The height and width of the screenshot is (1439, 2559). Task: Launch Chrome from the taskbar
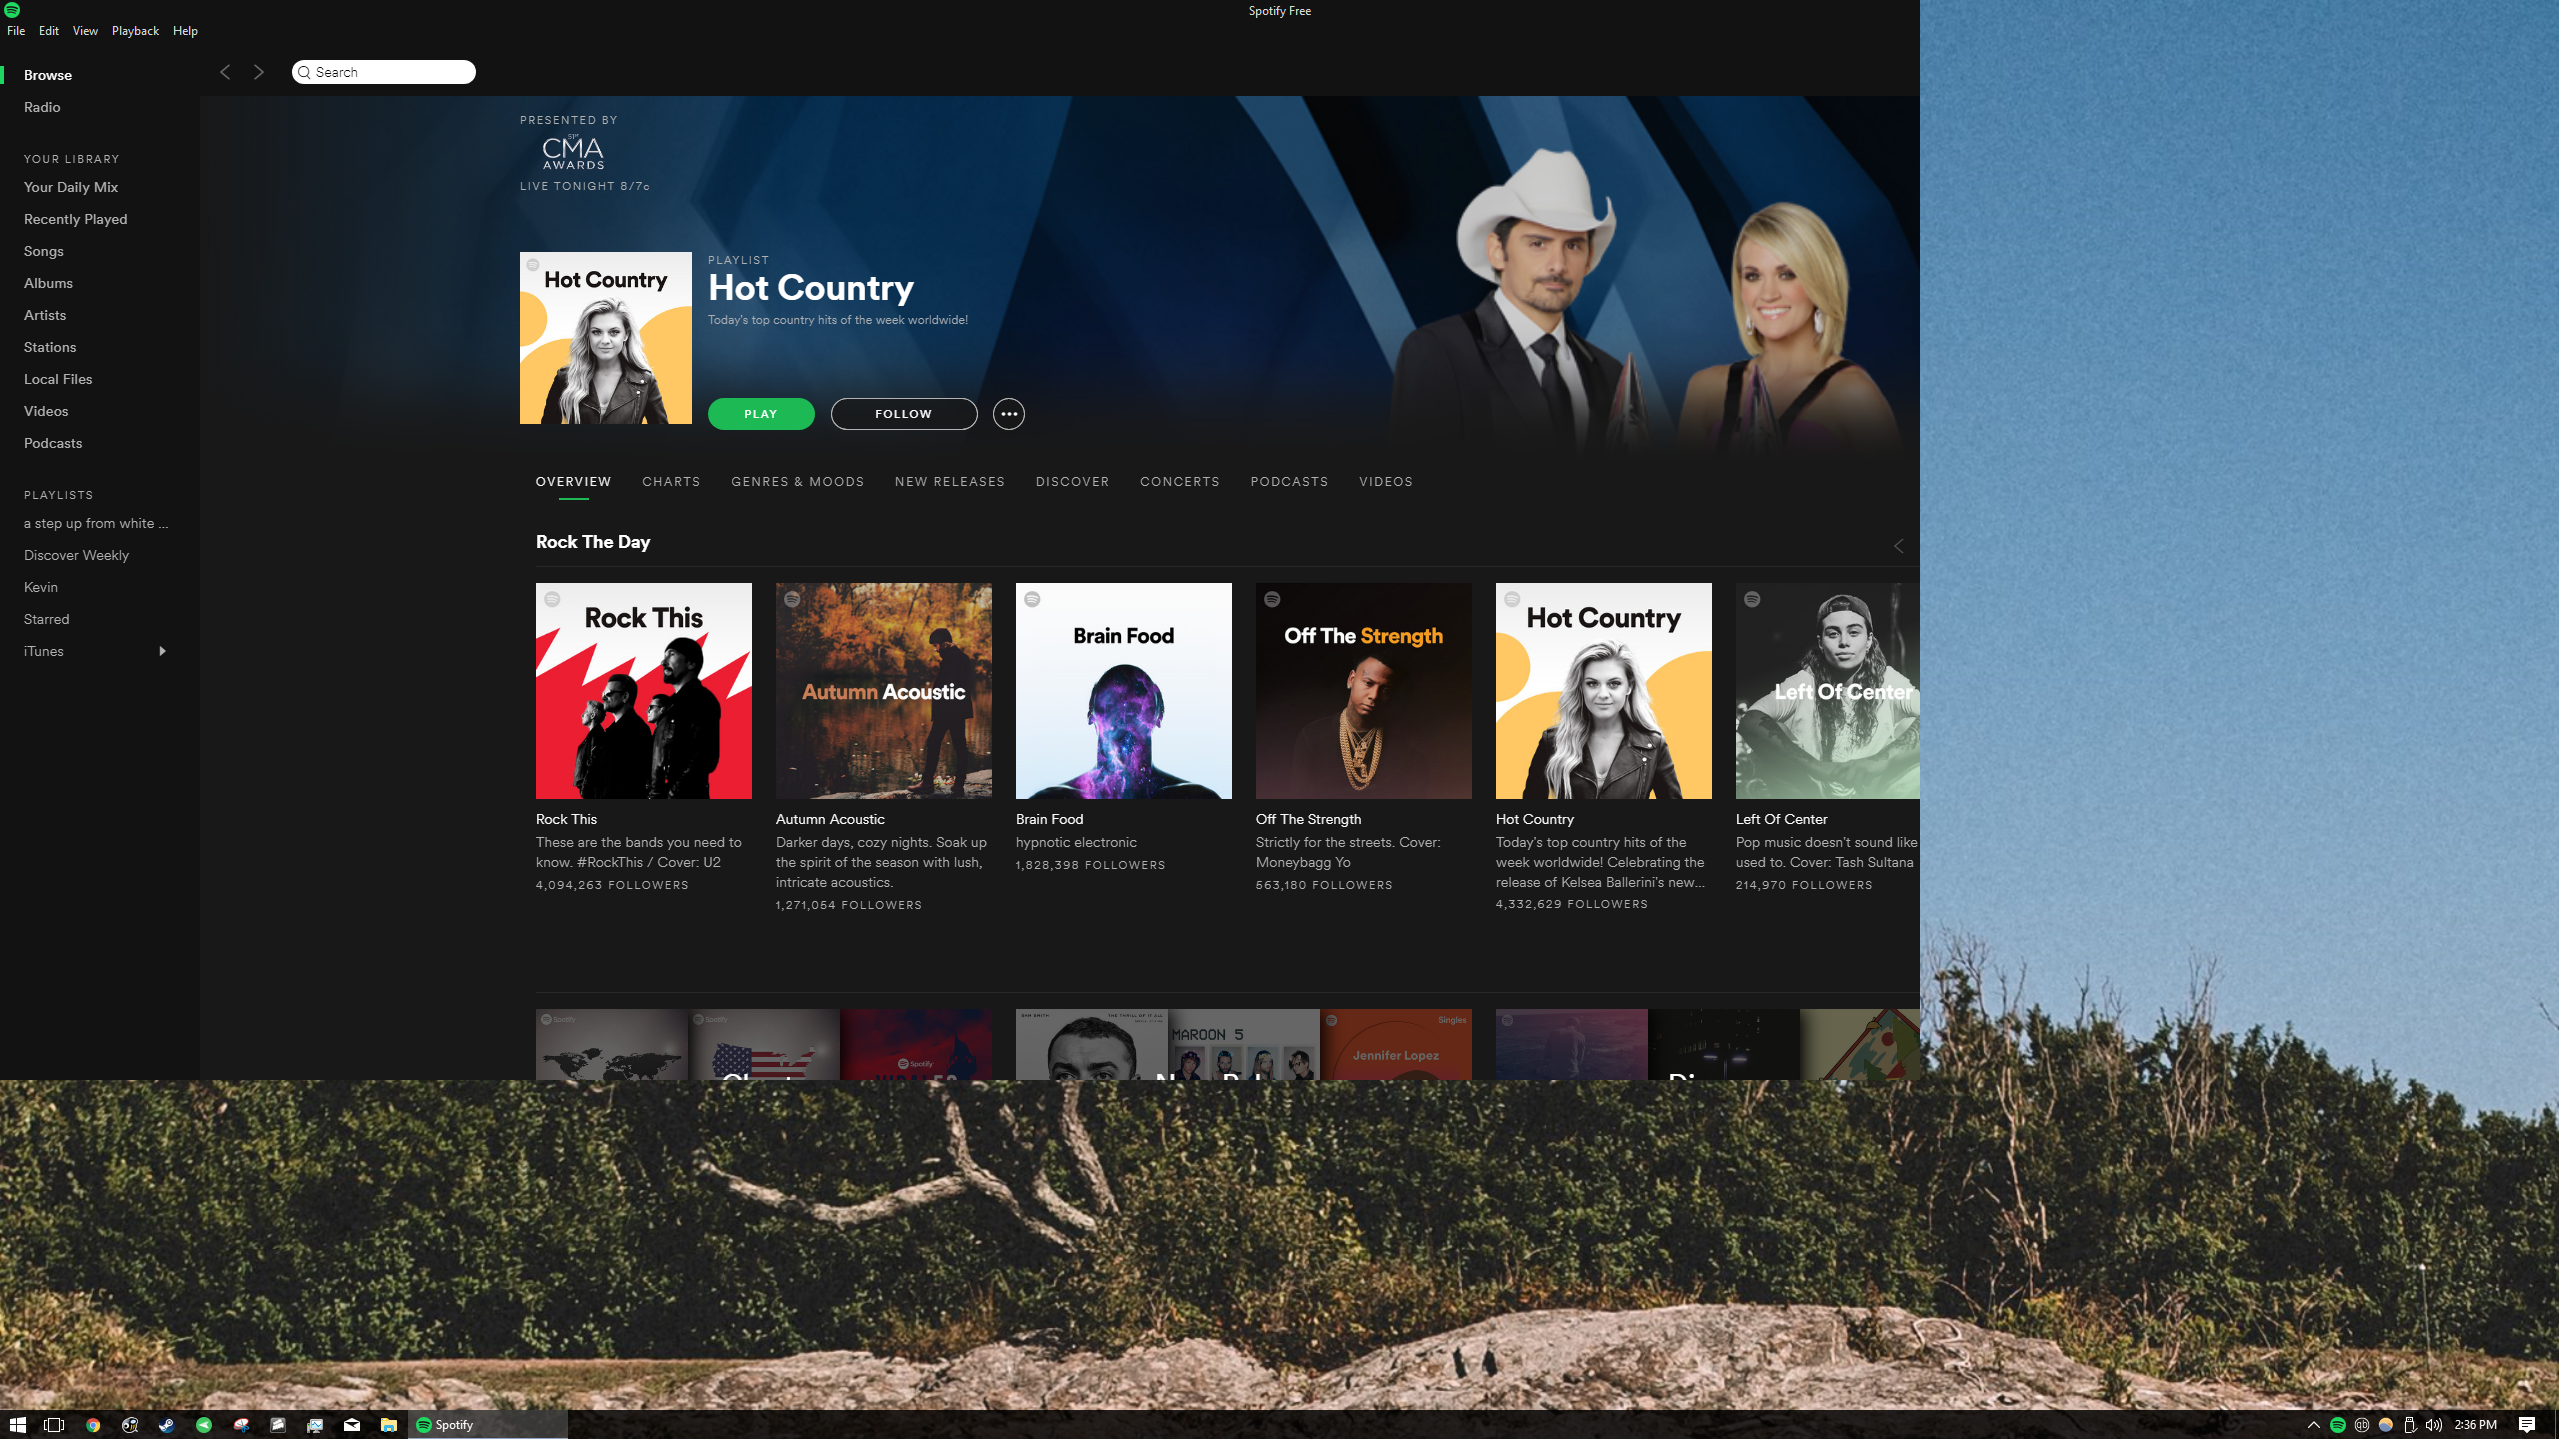(x=93, y=1425)
